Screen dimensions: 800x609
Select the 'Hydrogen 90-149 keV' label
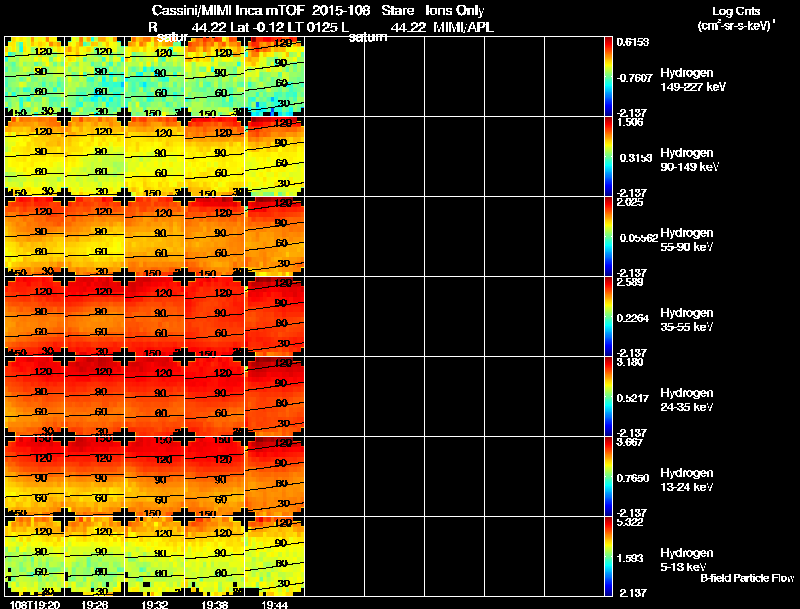pos(690,160)
